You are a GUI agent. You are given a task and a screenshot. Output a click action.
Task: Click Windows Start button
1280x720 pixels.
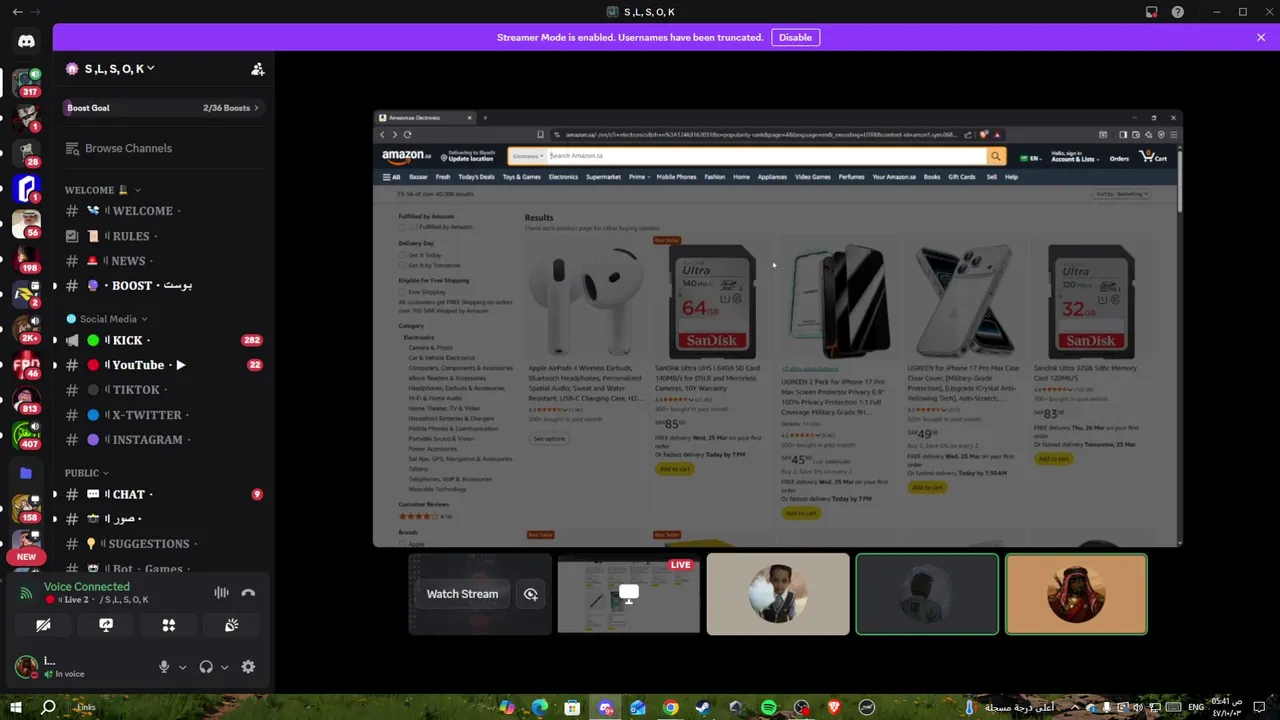pyautogui.click(x=16, y=707)
